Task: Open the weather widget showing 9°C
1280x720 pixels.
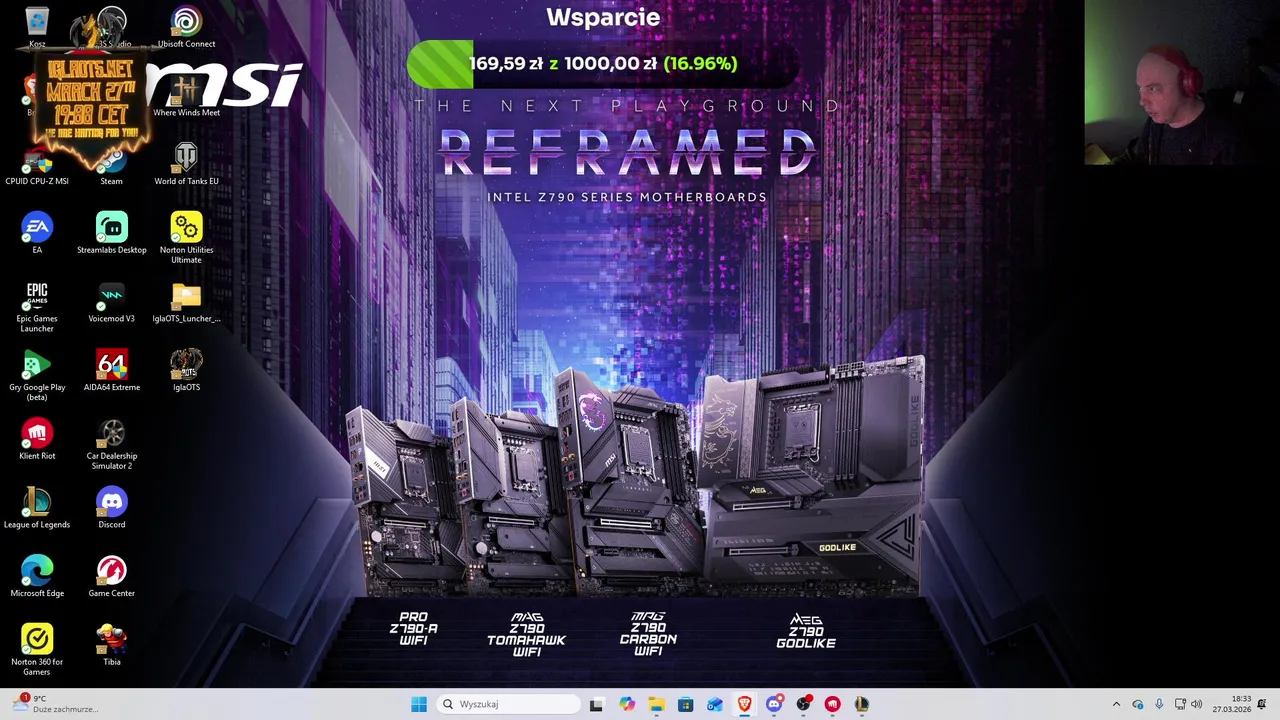Action: pos(55,704)
